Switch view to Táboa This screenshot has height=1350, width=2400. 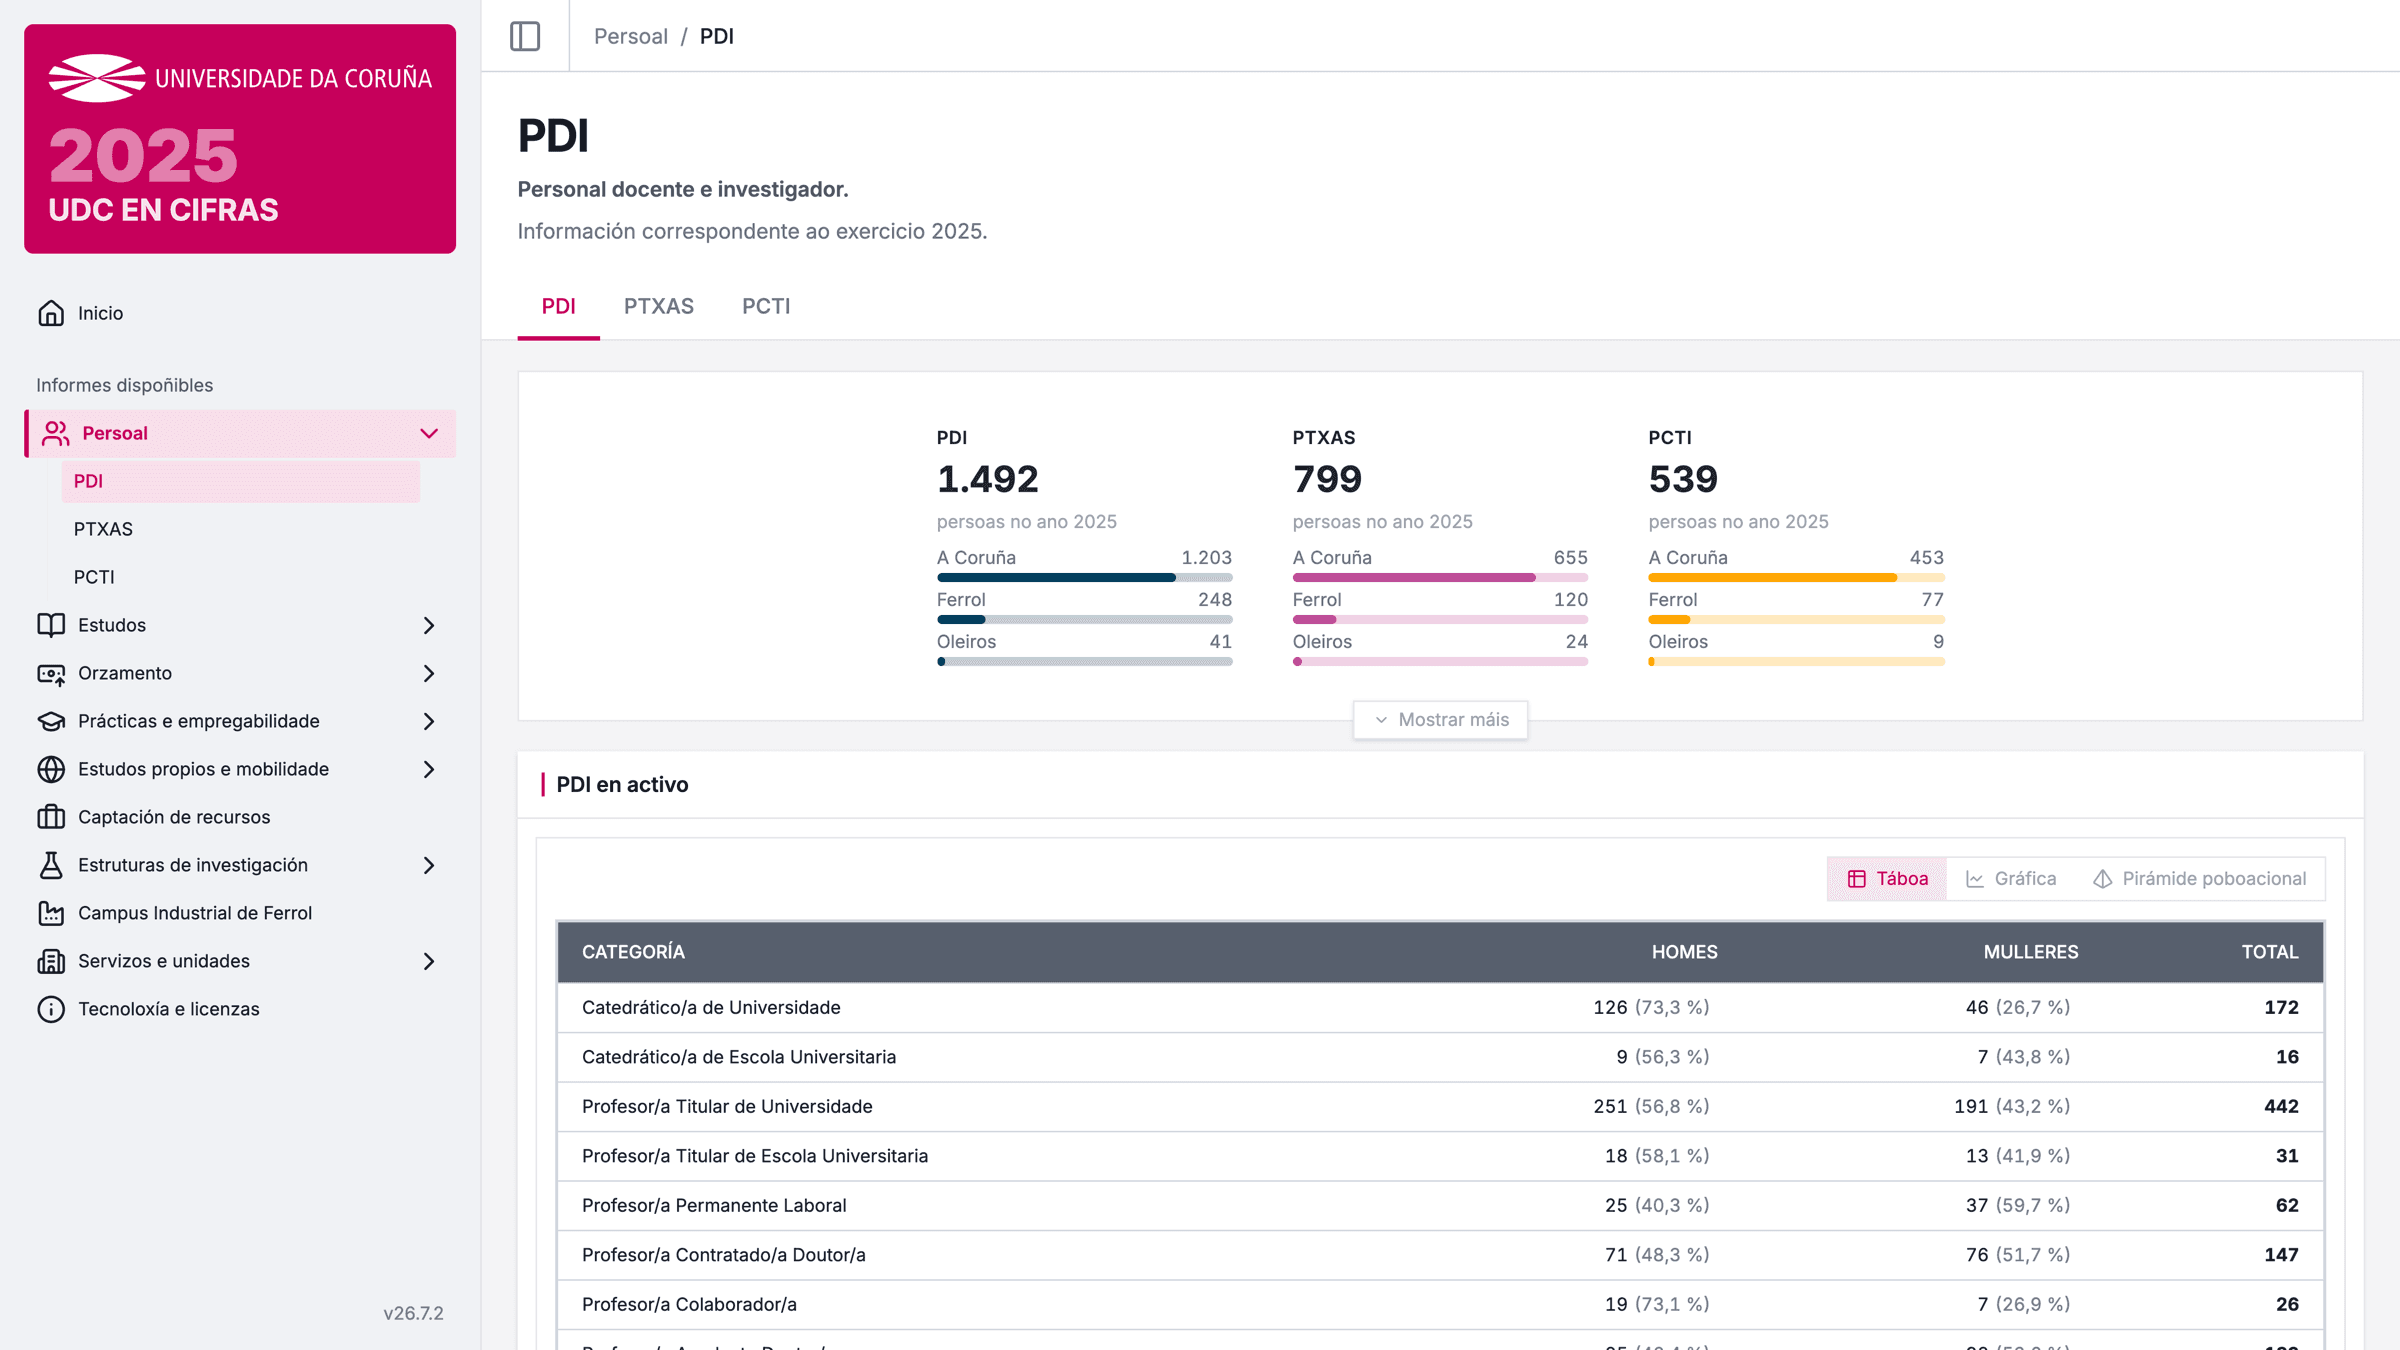(1887, 879)
